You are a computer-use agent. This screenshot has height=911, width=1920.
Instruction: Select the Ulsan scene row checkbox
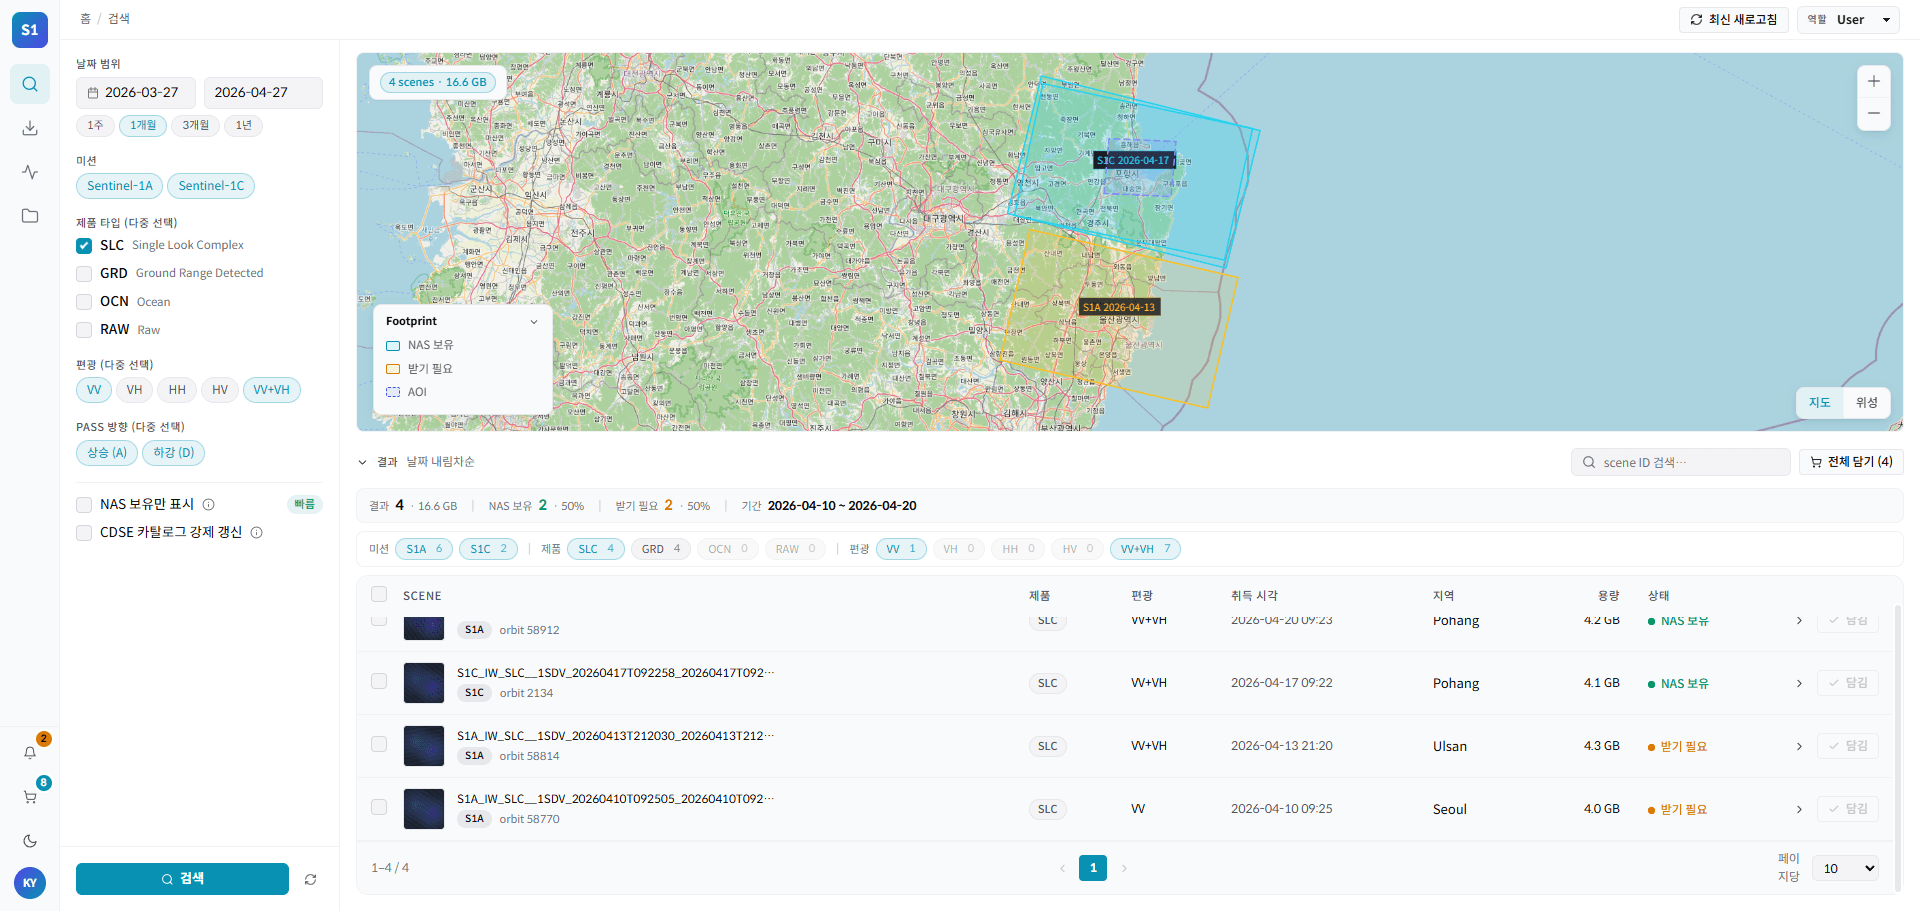379,744
